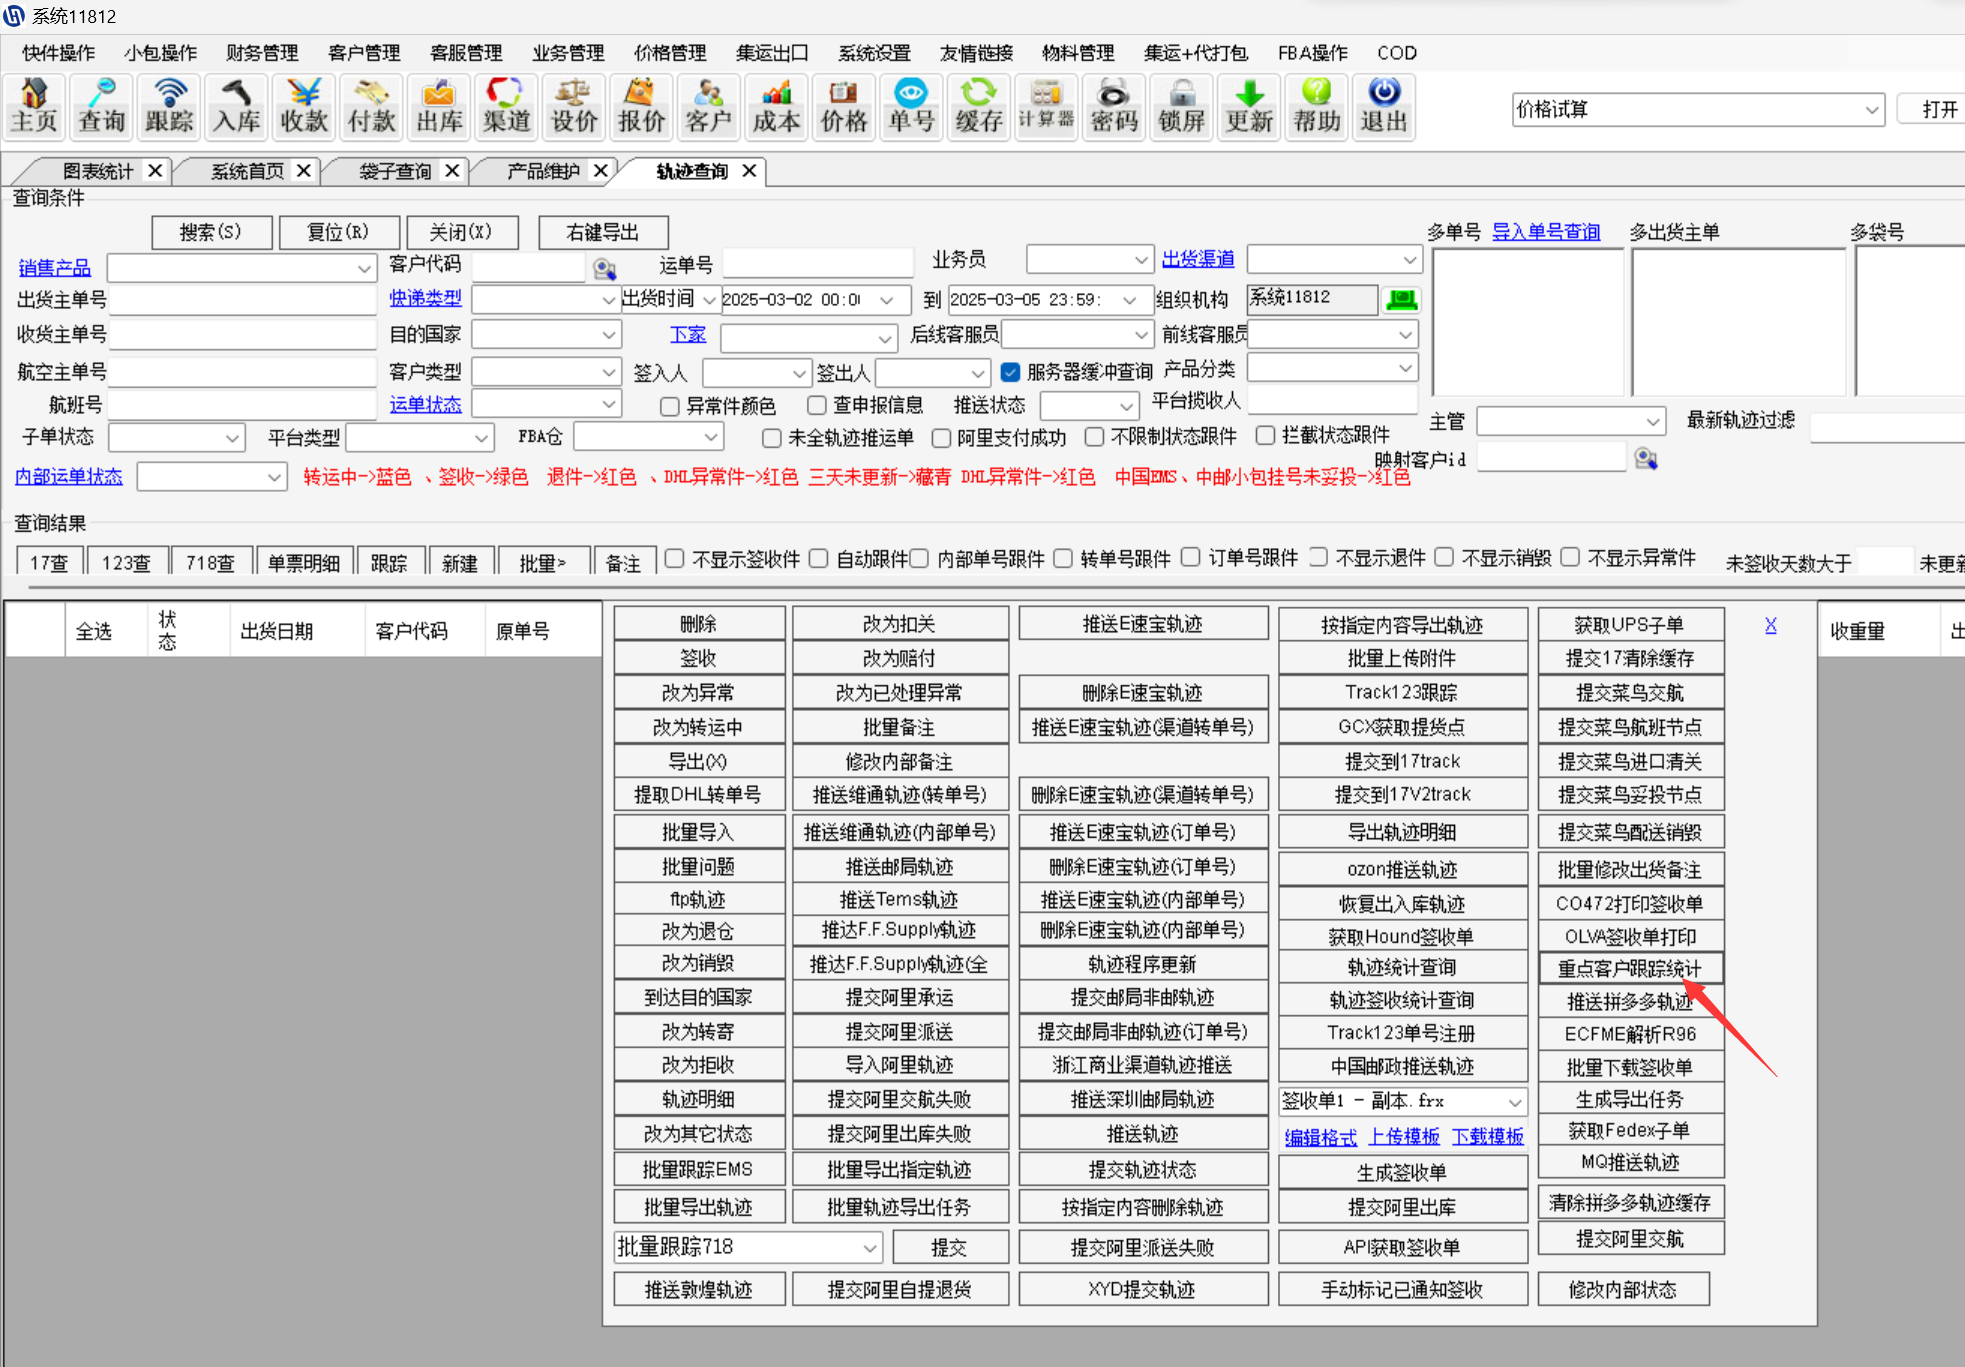
Task: Open the 价格试算 combo box
Action: (1871, 110)
